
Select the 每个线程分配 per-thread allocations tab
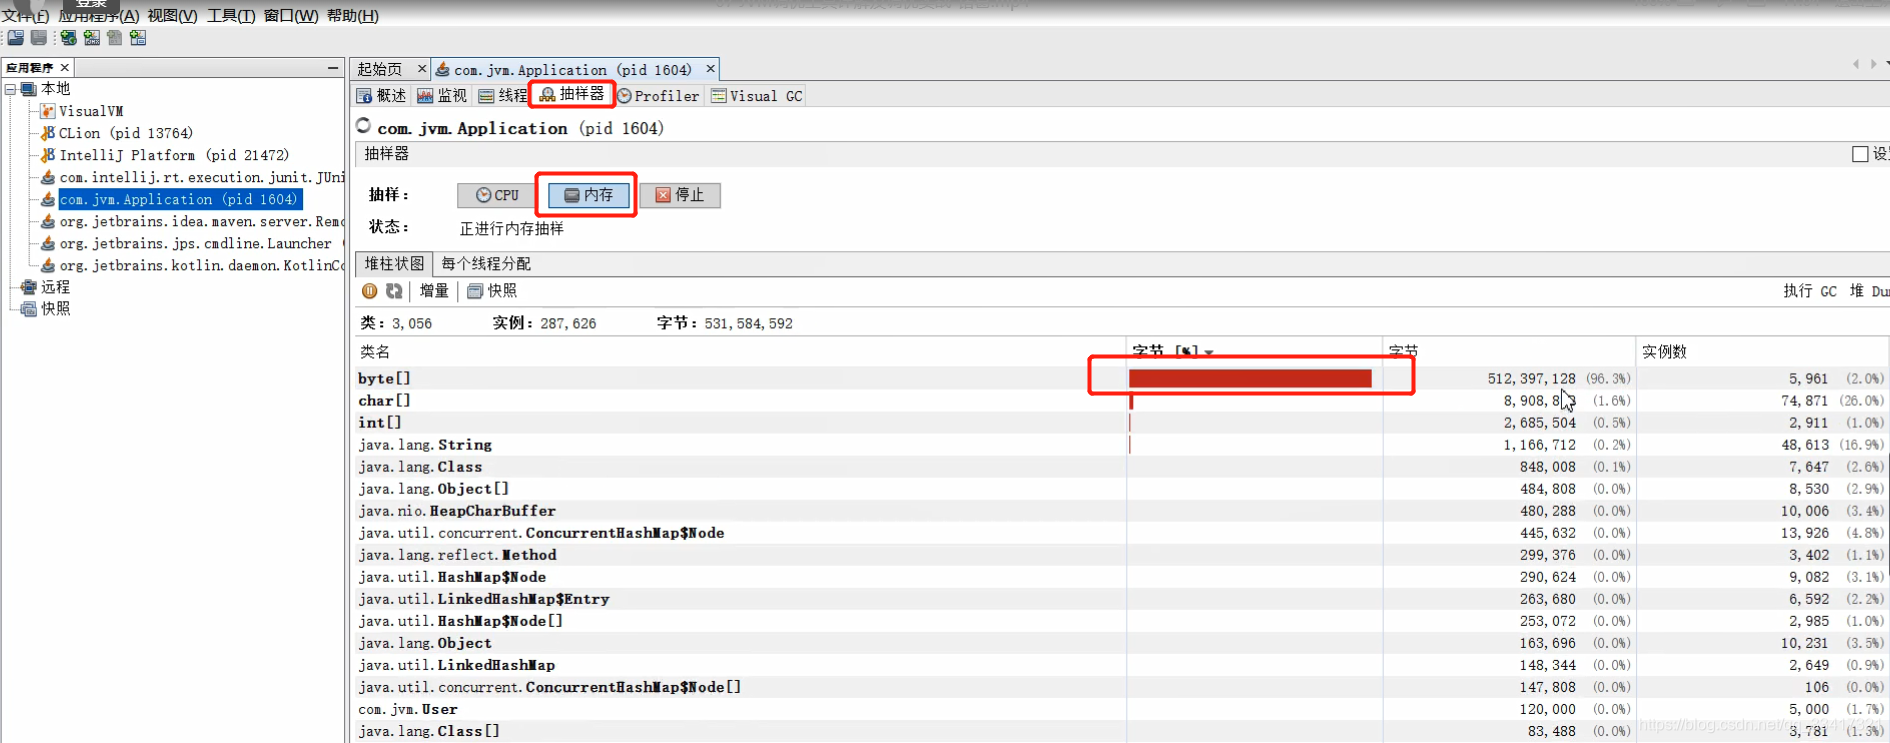pyautogui.click(x=486, y=263)
